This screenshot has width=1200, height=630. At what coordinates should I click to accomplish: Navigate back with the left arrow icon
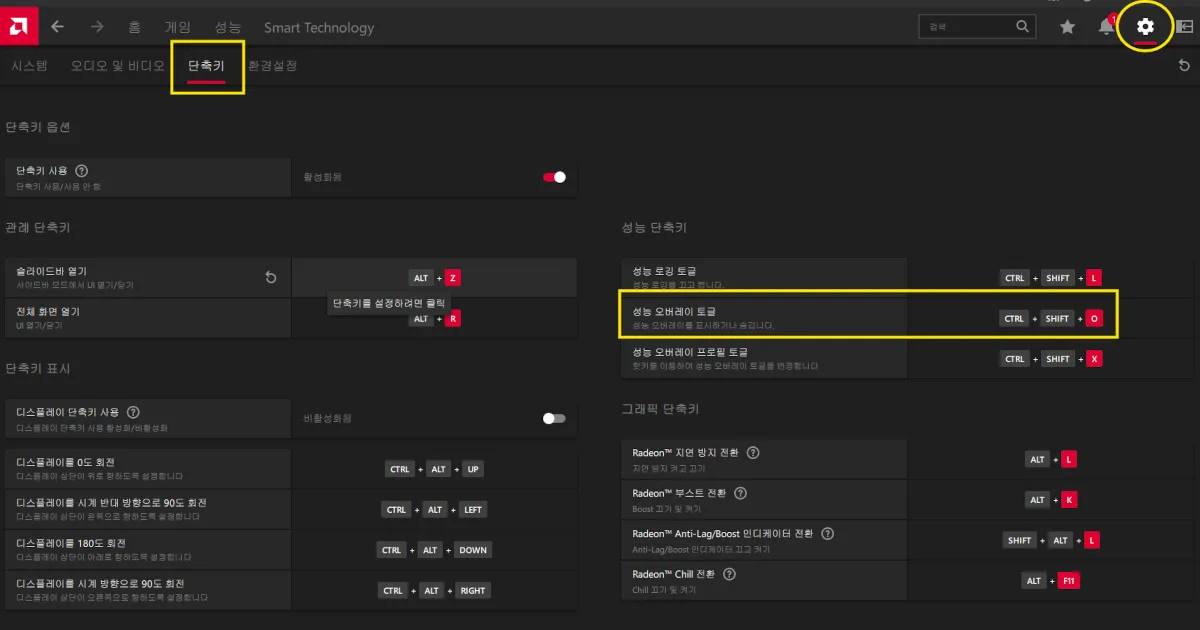tap(57, 27)
